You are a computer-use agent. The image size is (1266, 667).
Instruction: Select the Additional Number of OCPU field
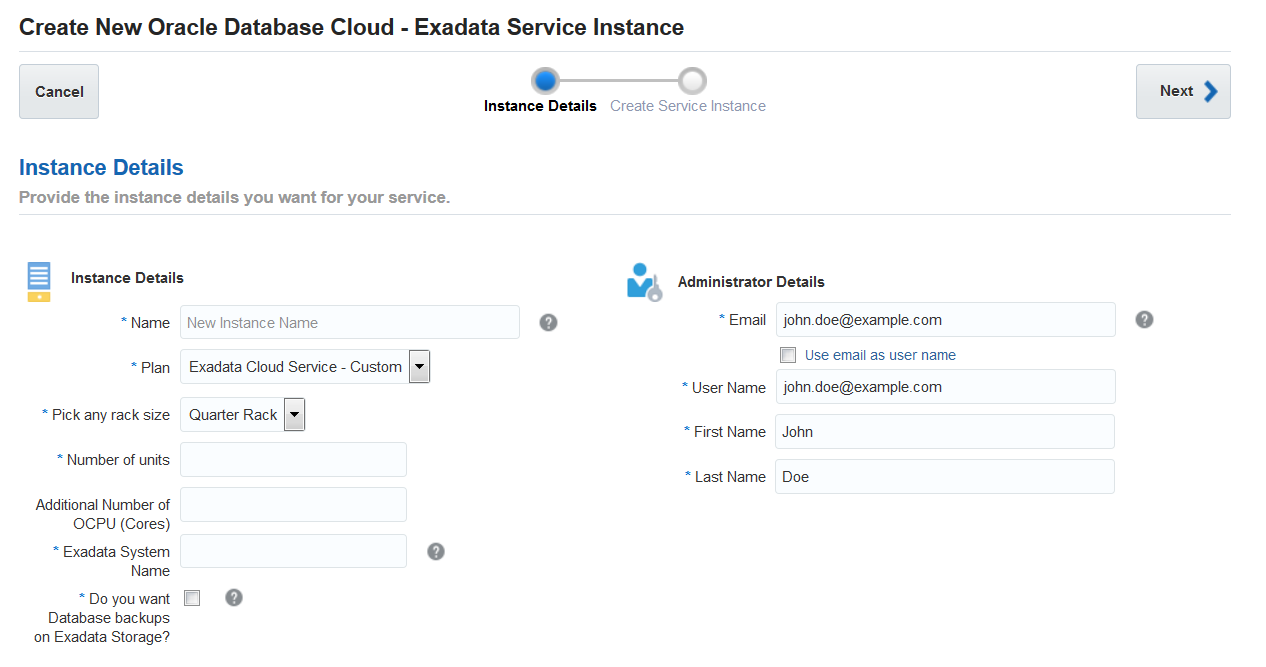[293, 504]
